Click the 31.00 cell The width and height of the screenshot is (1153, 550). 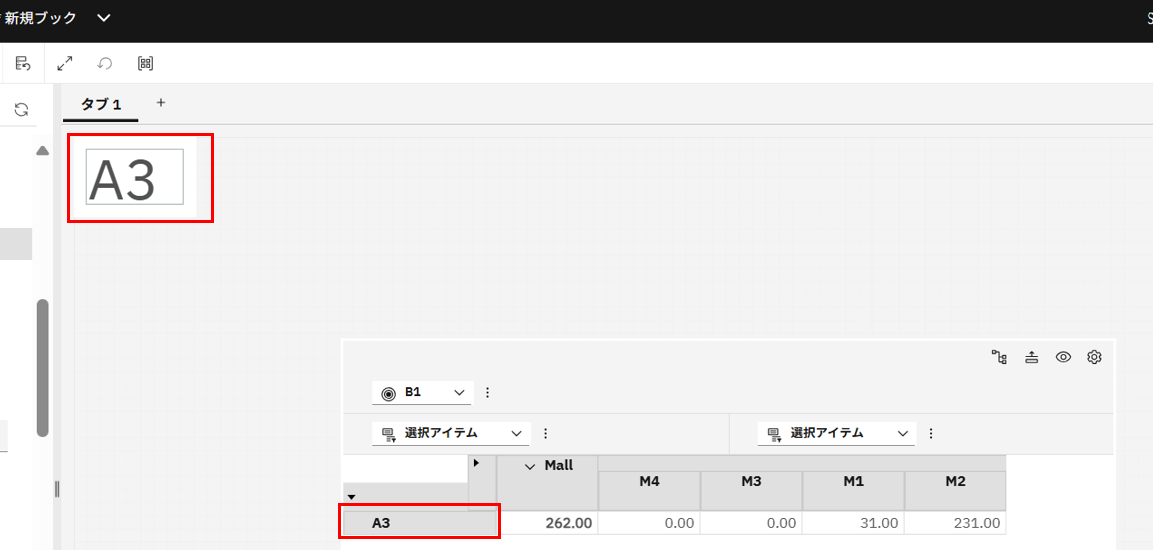click(853, 524)
